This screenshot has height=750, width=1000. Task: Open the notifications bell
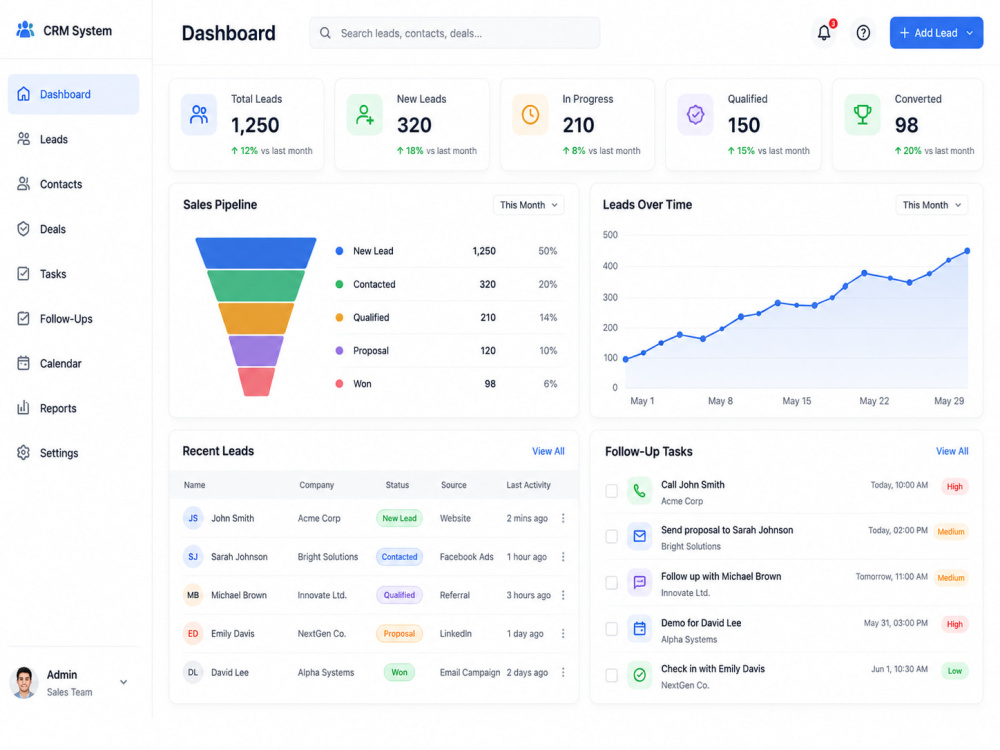(x=824, y=33)
